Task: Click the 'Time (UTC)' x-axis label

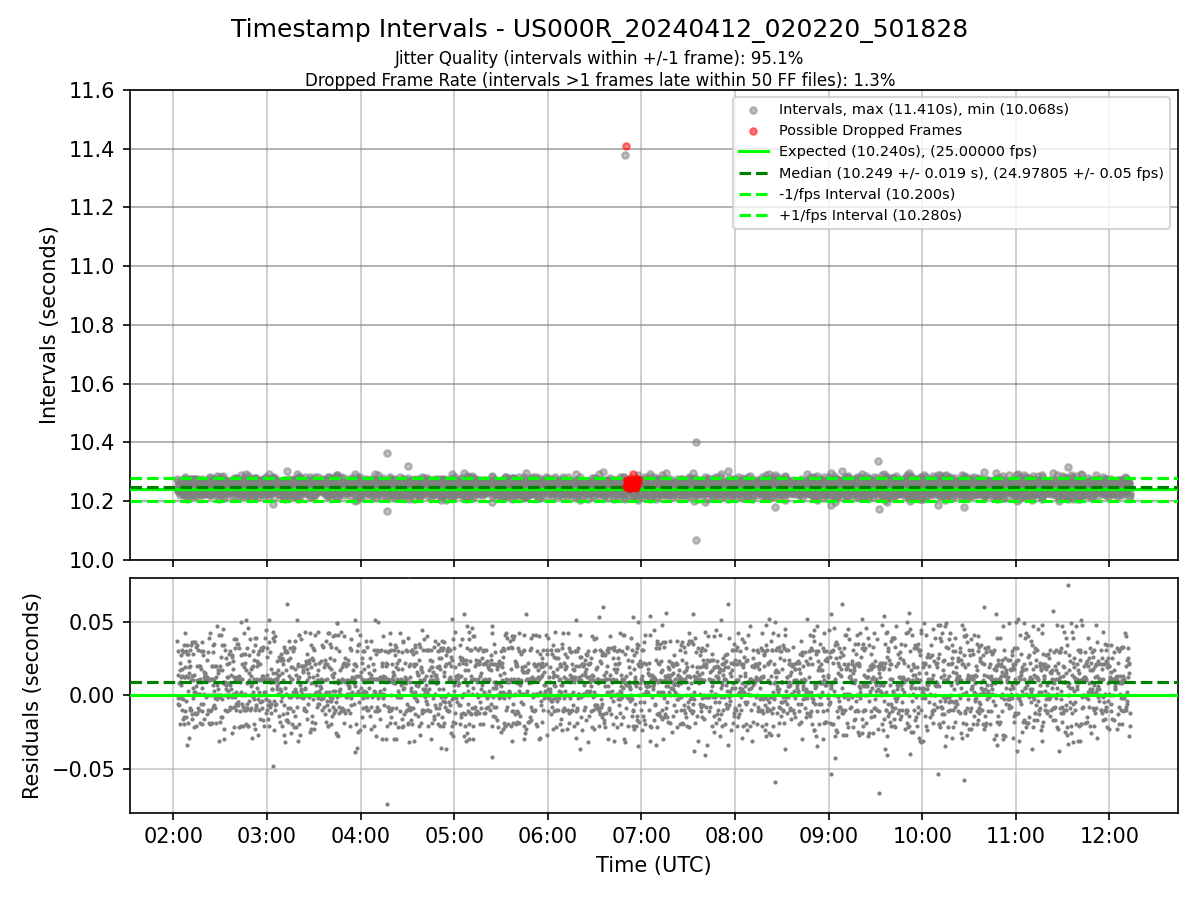Action: pyautogui.click(x=653, y=865)
